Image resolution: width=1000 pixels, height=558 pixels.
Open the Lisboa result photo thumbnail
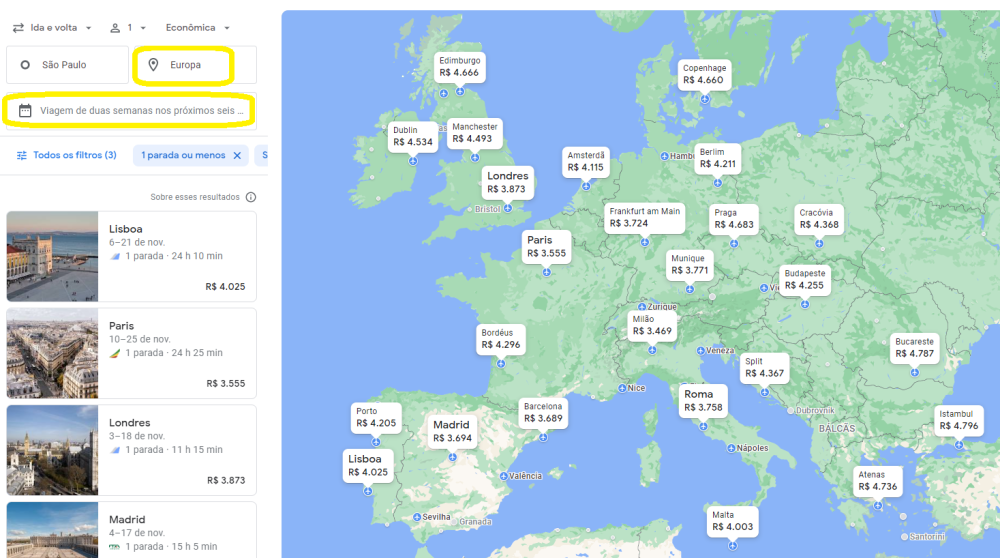[x=52, y=256]
